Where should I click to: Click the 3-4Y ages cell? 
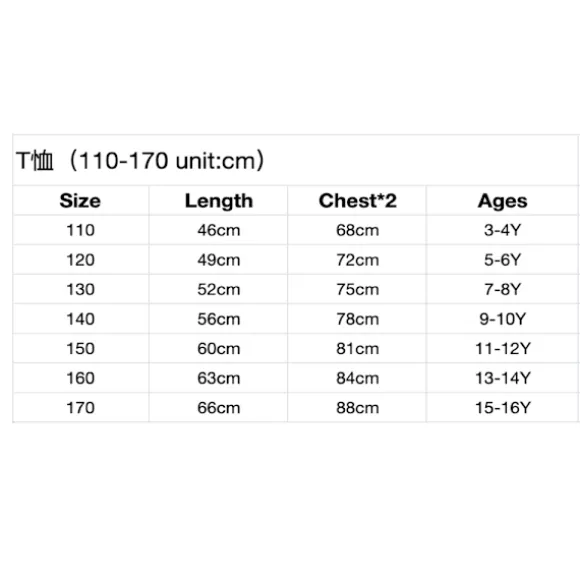click(502, 230)
